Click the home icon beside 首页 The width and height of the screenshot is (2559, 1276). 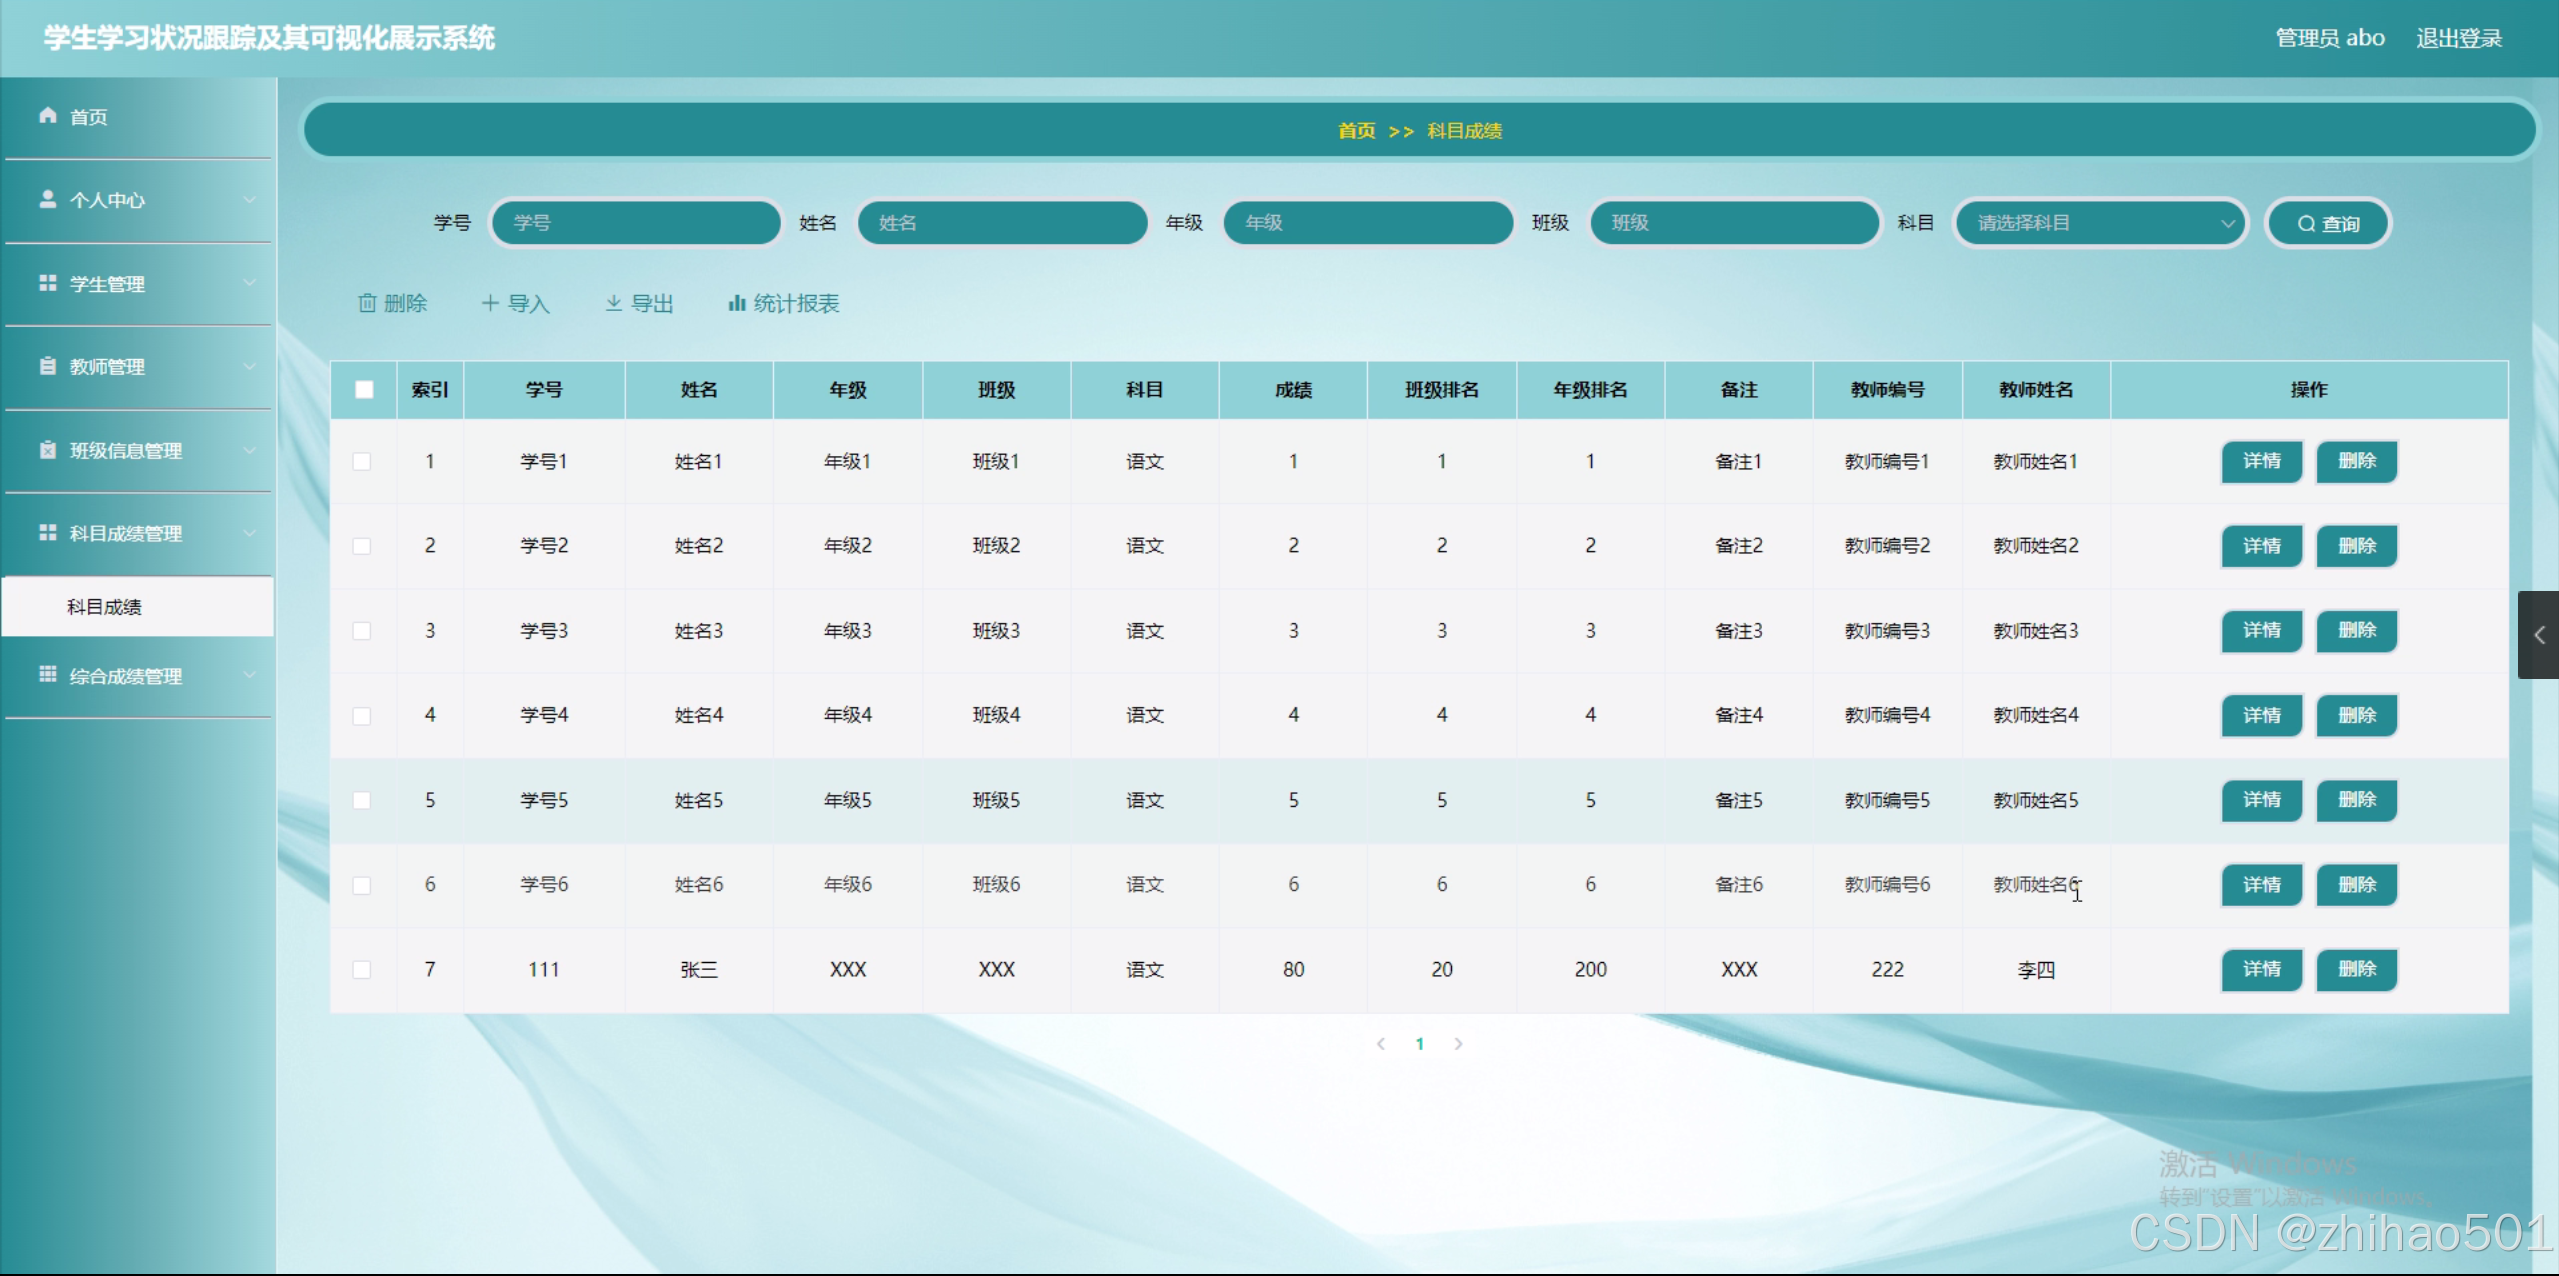[47, 116]
